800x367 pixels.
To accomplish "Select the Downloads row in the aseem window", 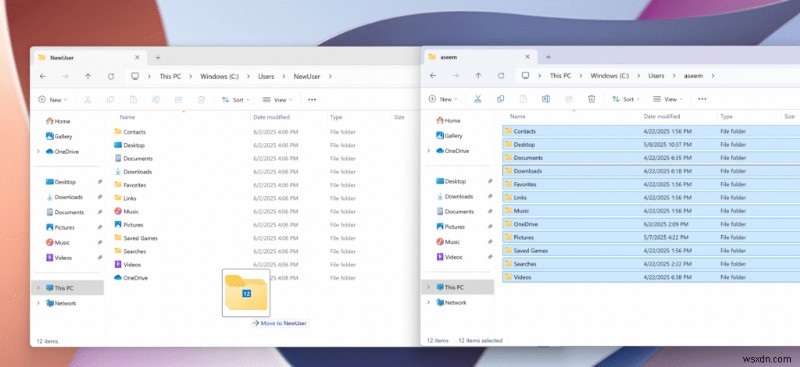I will 651,171.
